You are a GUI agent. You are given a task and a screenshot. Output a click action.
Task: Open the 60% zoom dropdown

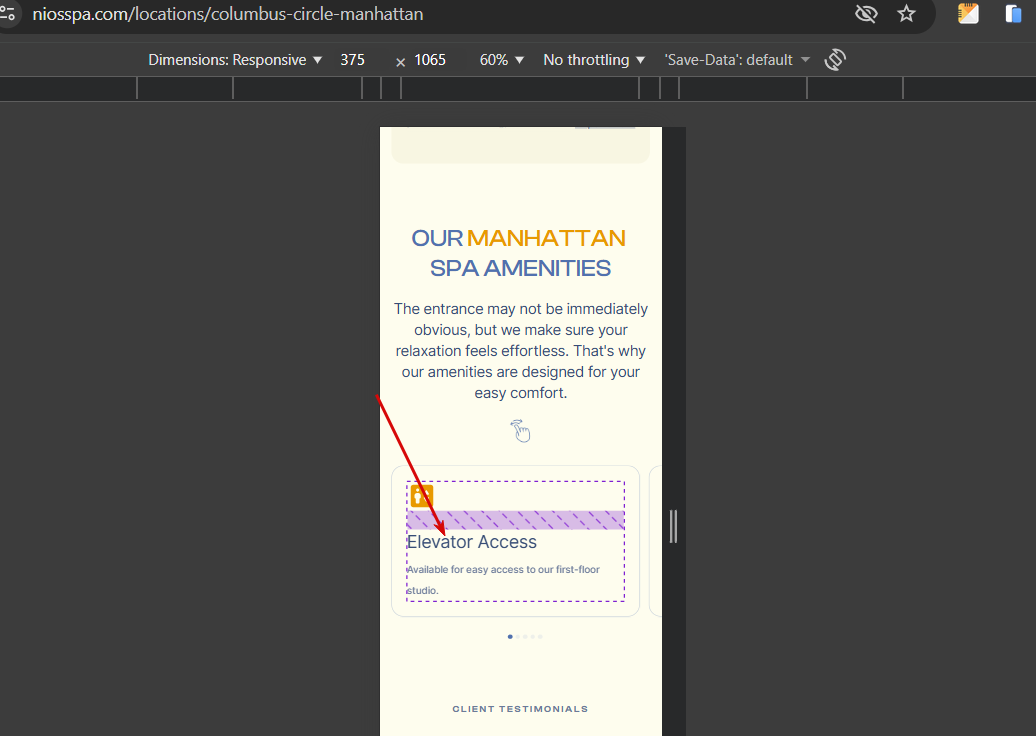[501, 60]
